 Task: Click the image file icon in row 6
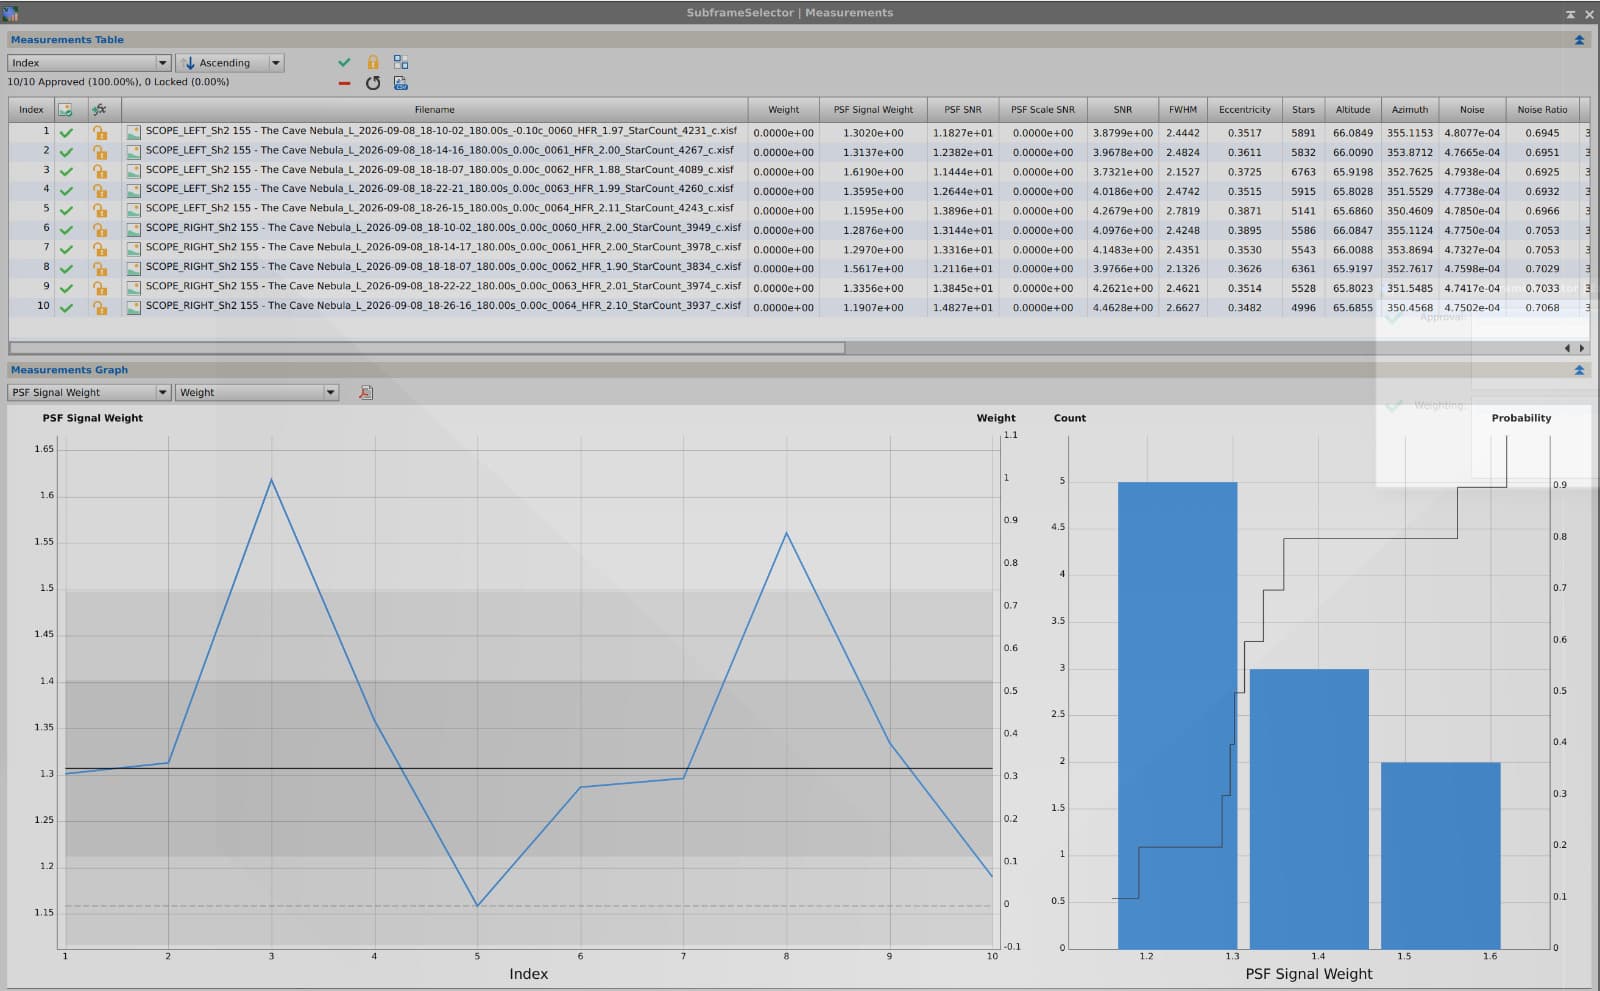(x=133, y=229)
